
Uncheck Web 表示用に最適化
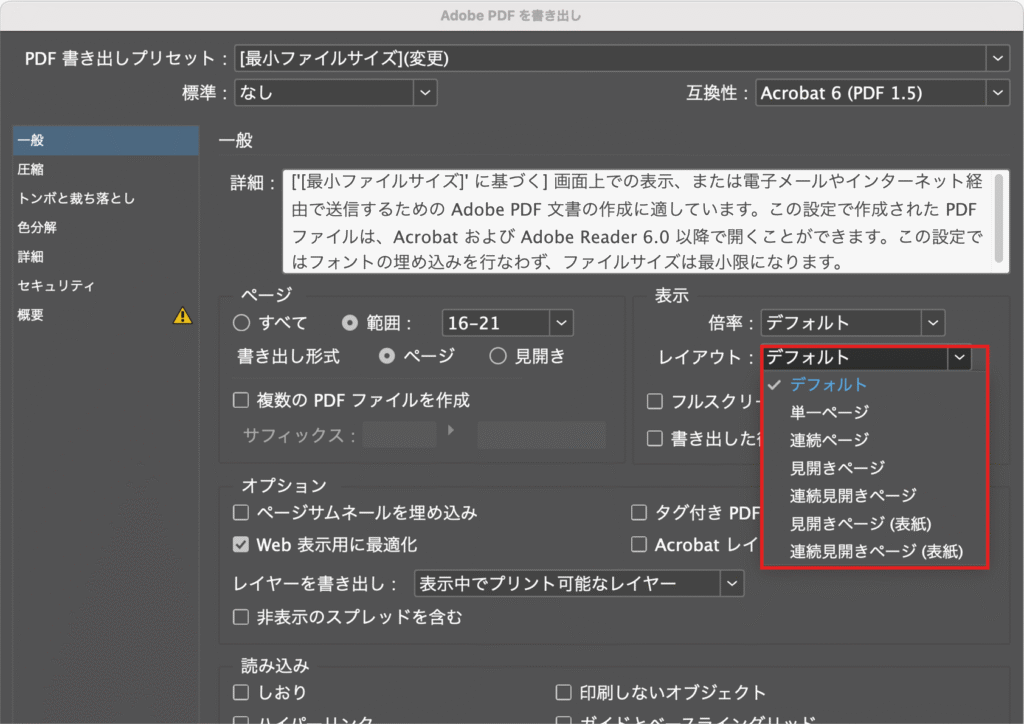tap(241, 544)
